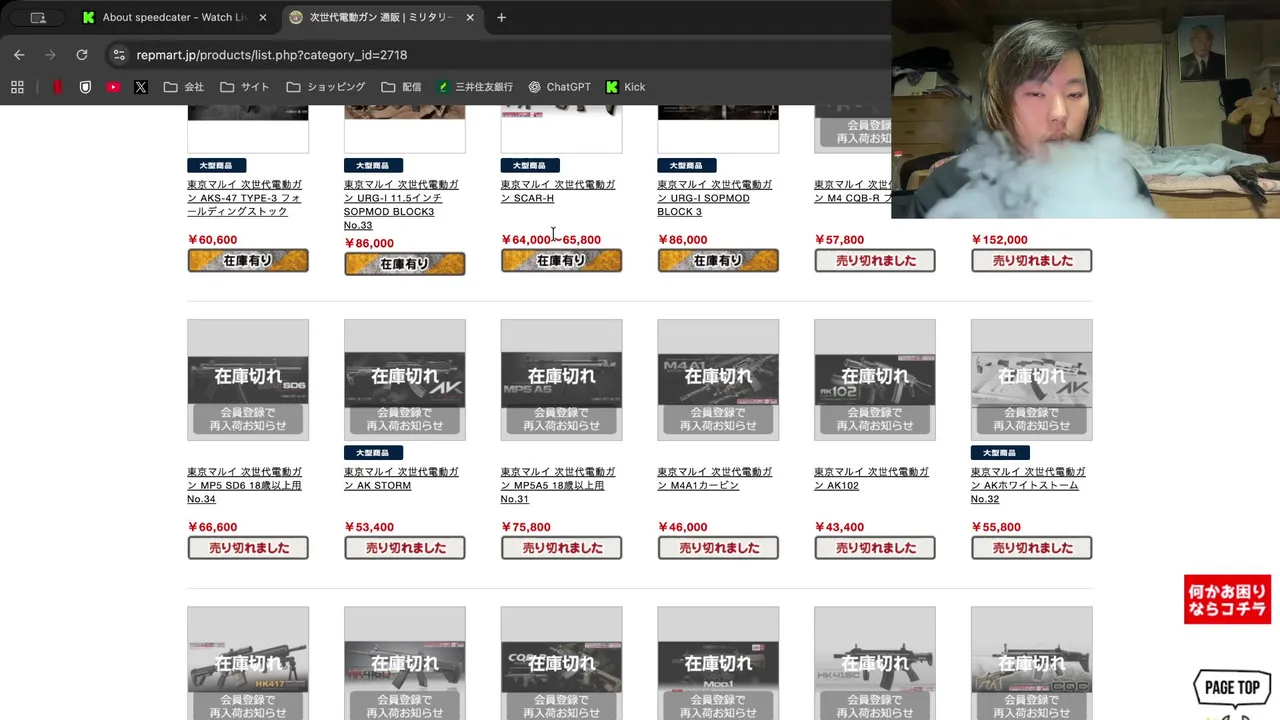1280x720 pixels.
Task: Open M4A1 carbine product thumbnail
Action: (718, 380)
